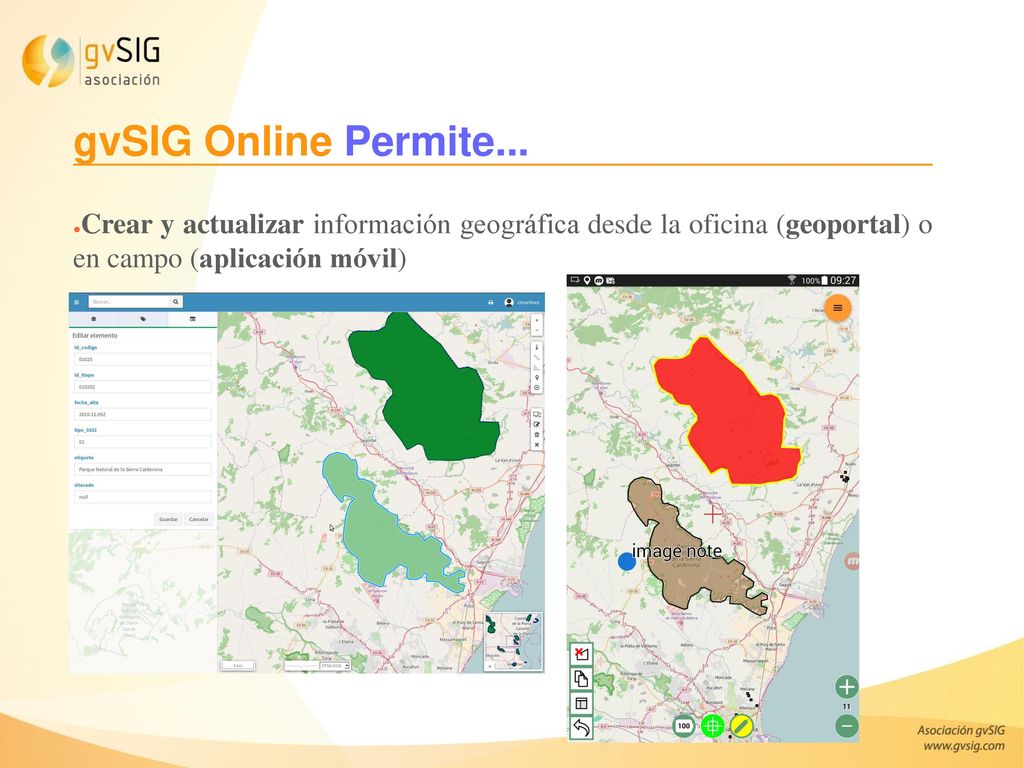Click the X stop editing icon
This screenshot has height=768, width=1024.
point(537,445)
